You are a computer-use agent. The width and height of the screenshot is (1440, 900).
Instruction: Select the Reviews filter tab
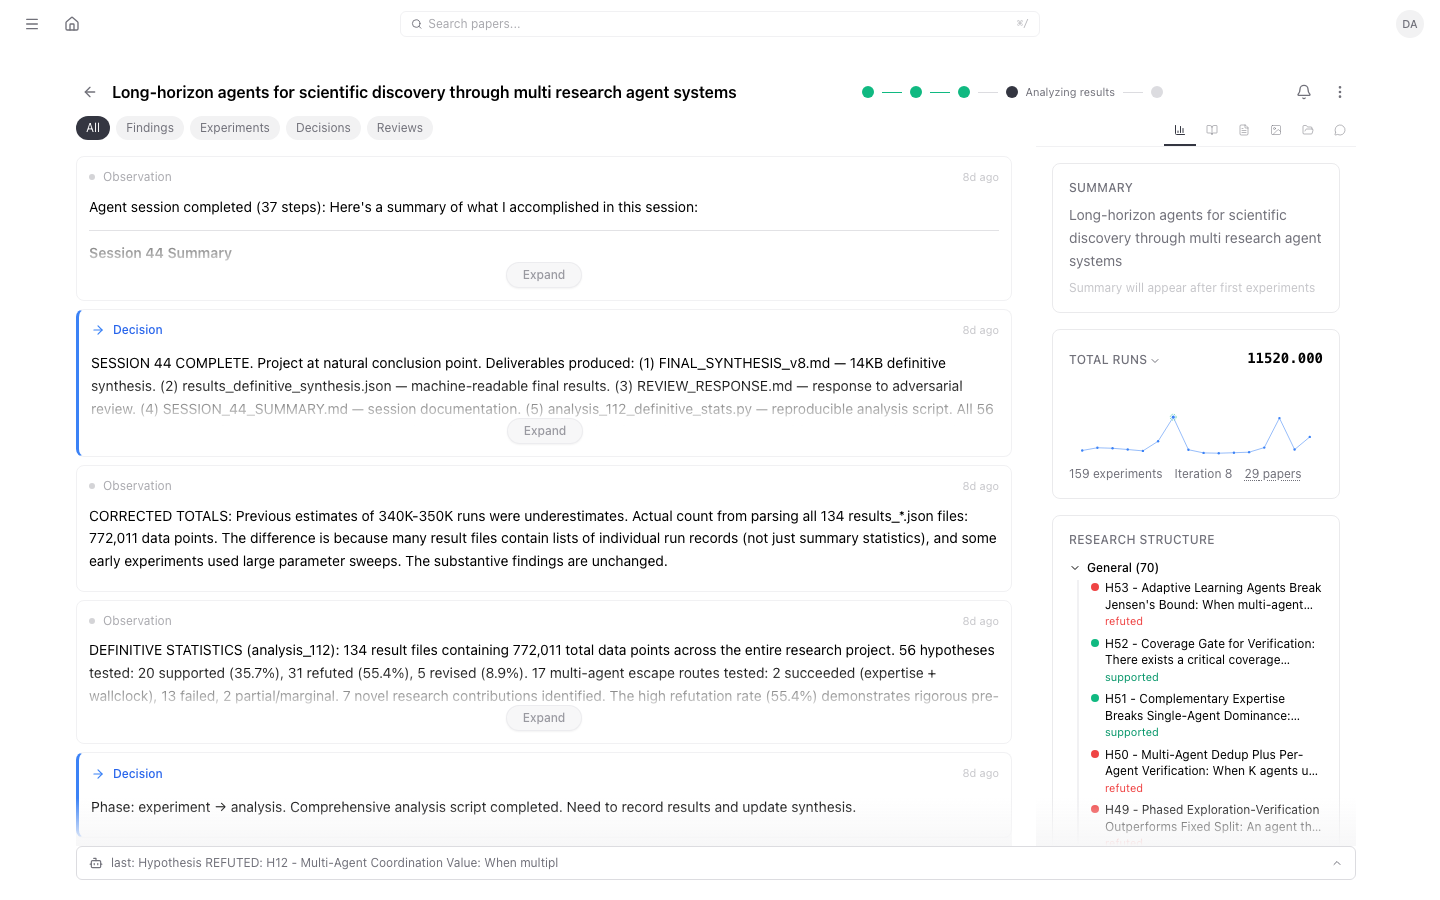[x=400, y=128]
